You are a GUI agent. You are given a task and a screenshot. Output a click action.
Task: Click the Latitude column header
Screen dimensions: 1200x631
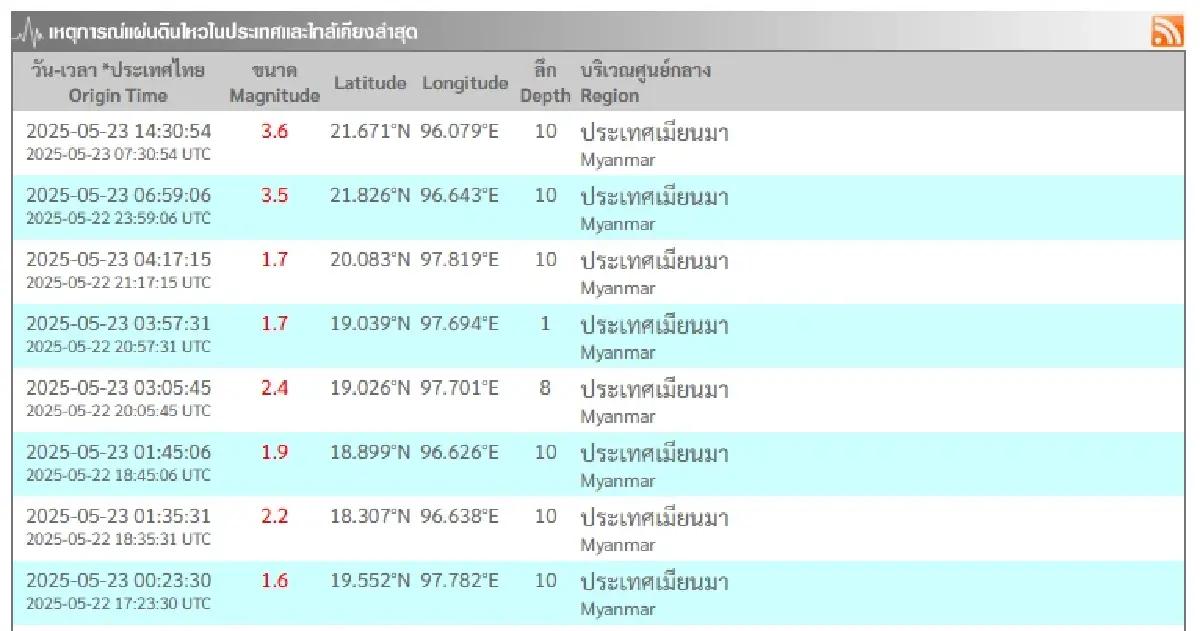tap(369, 84)
